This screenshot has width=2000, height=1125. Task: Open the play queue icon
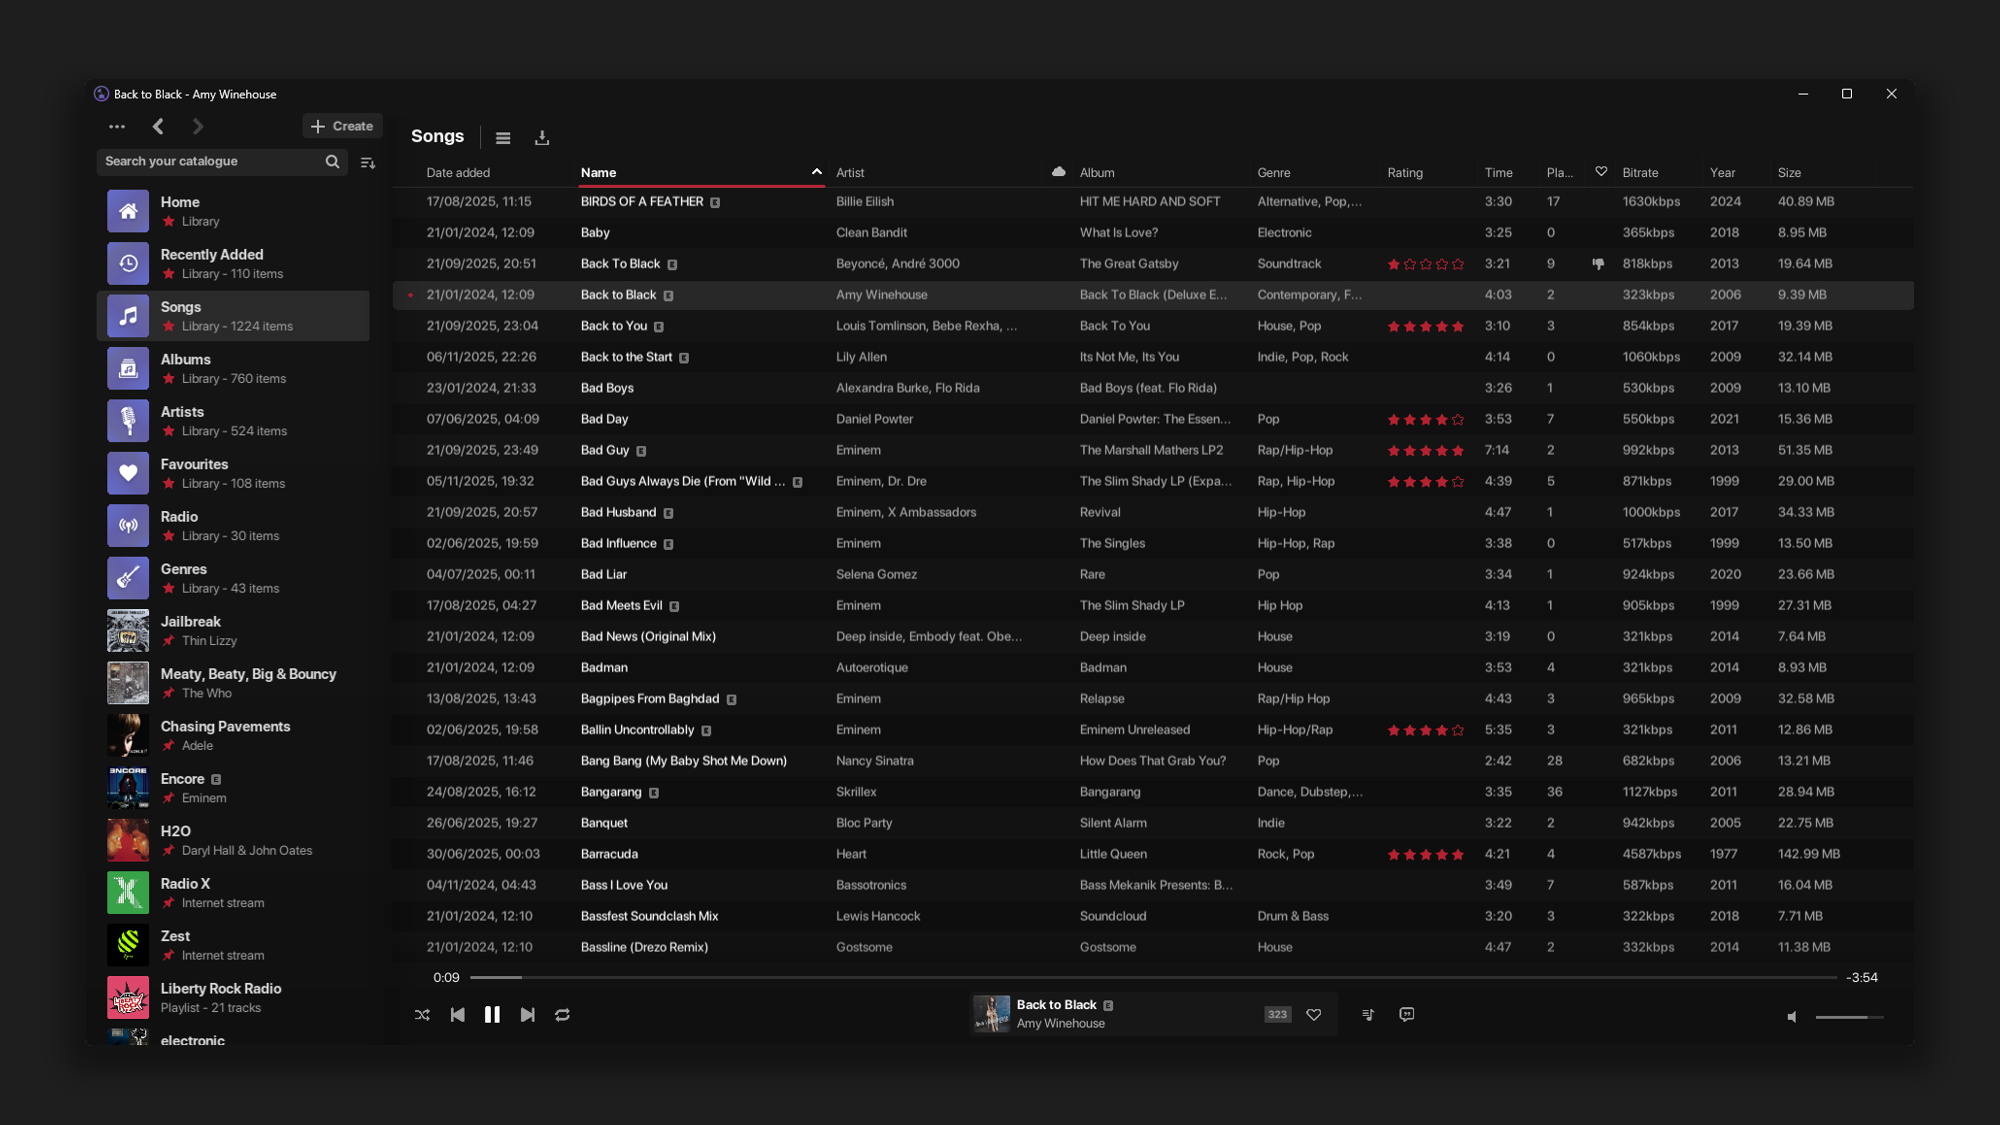[x=1368, y=1014]
